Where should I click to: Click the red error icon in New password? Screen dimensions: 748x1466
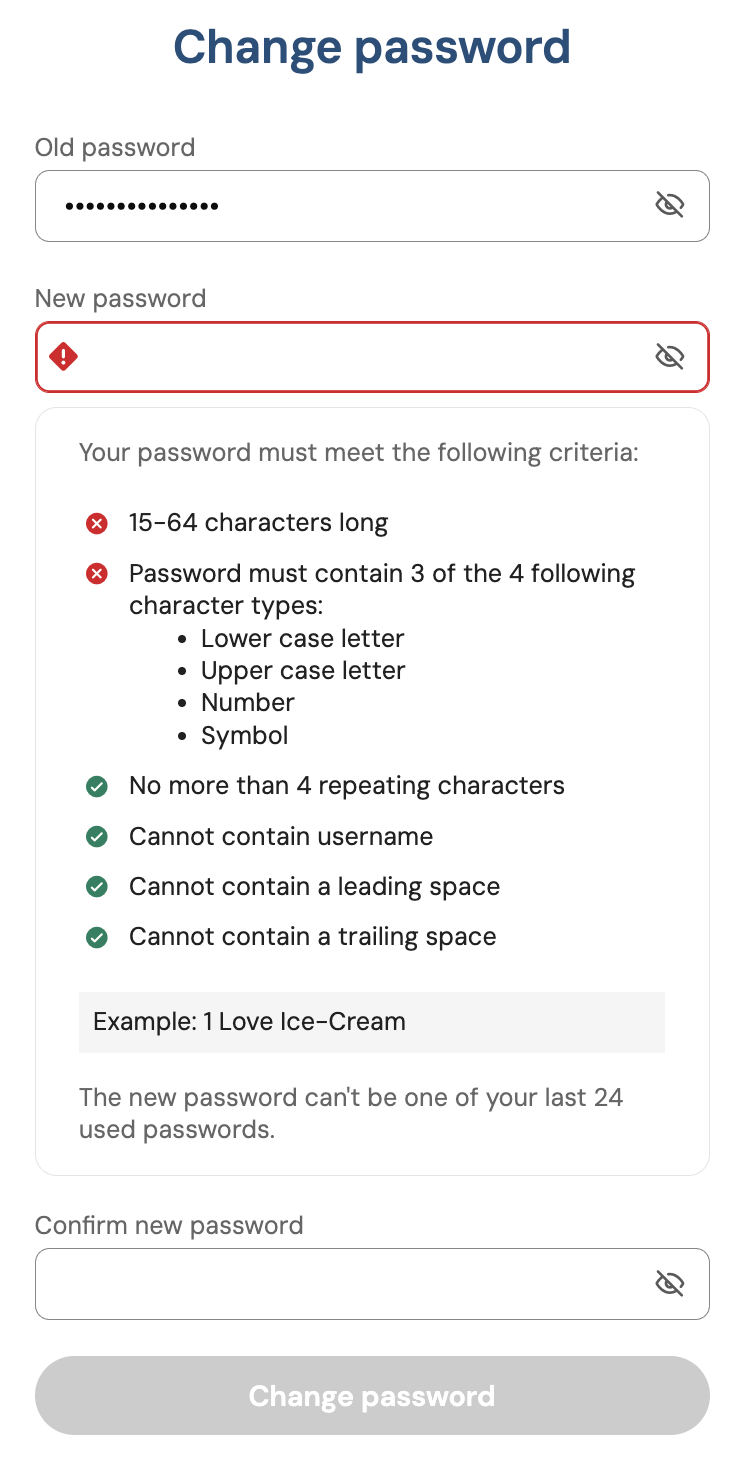(x=64, y=356)
